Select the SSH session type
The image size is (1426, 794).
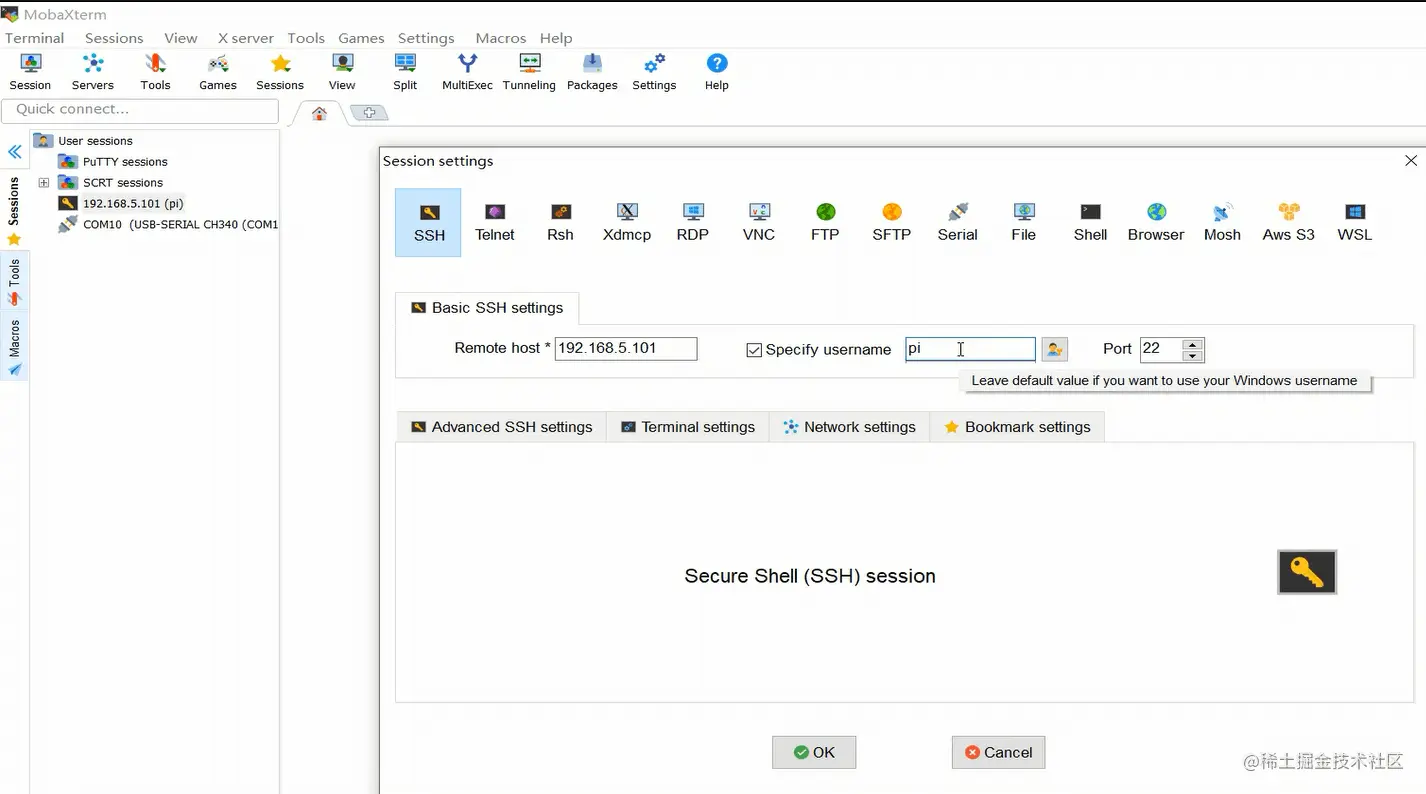[x=429, y=223]
